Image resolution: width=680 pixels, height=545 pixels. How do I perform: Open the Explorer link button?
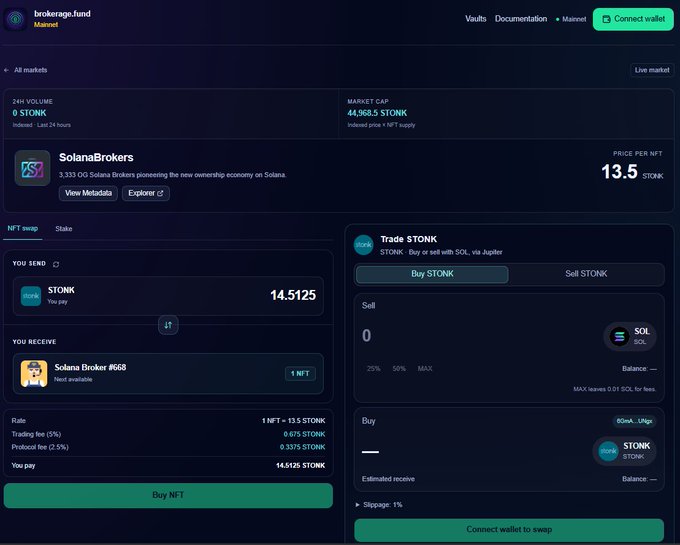[x=146, y=193]
